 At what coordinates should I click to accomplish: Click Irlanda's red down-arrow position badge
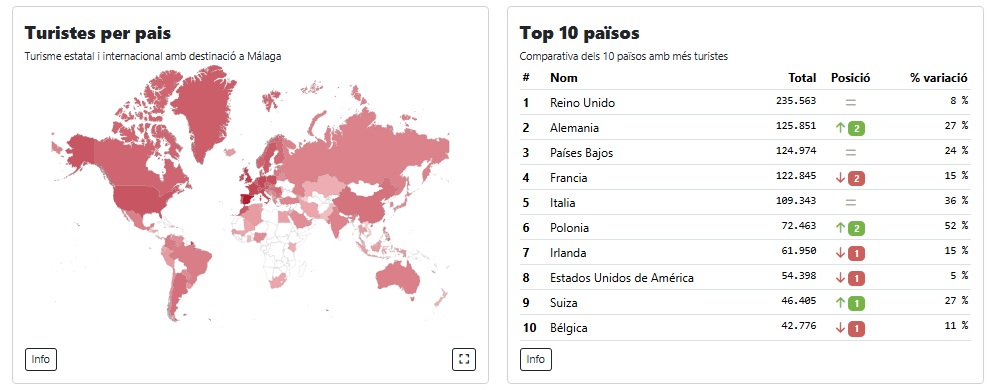pos(851,253)
